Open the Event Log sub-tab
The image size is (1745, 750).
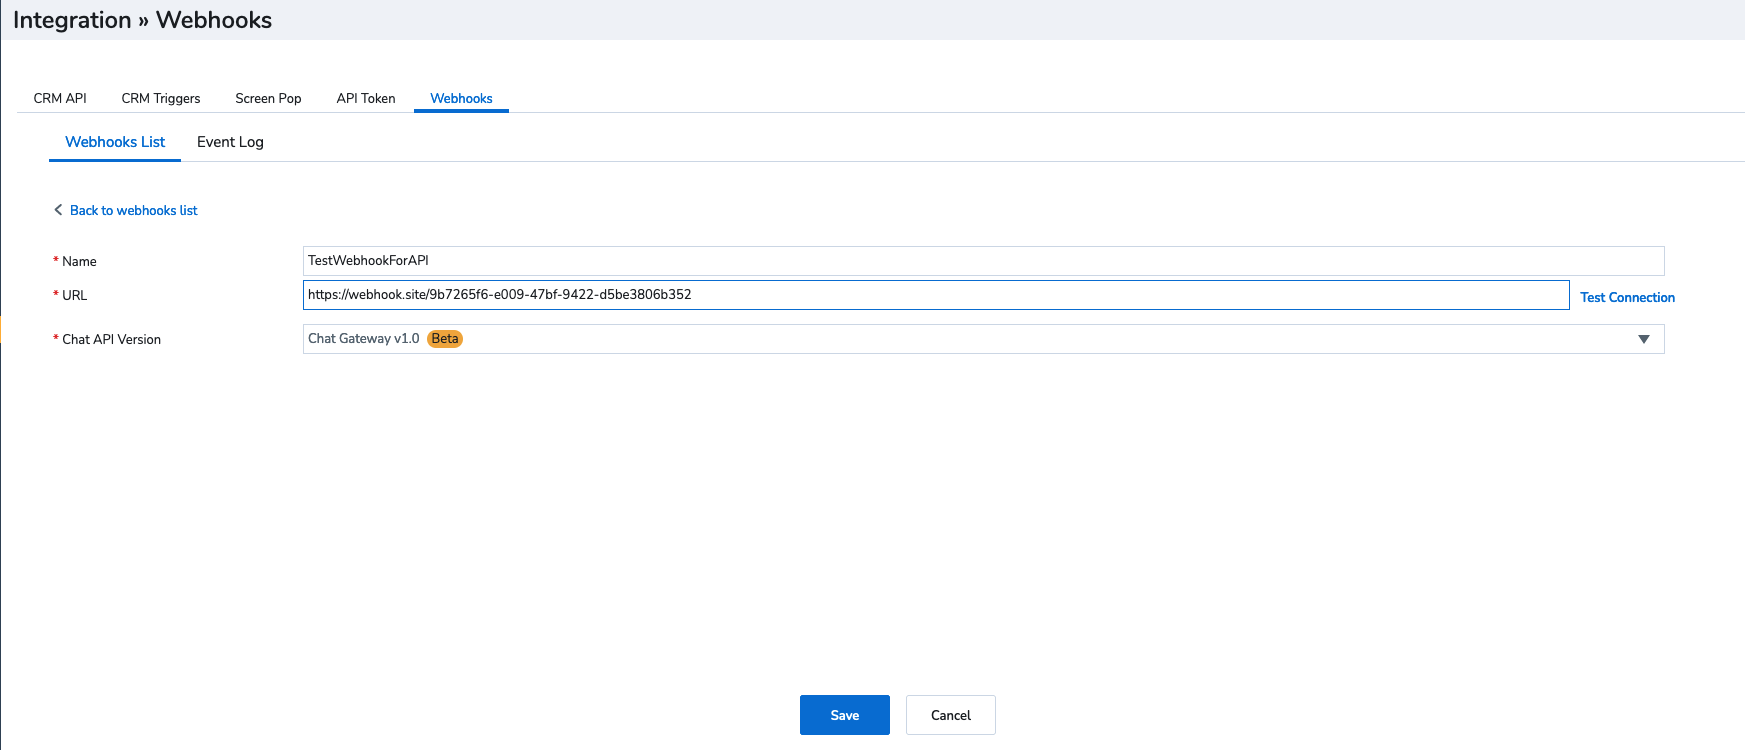click(x=230, y=142)
